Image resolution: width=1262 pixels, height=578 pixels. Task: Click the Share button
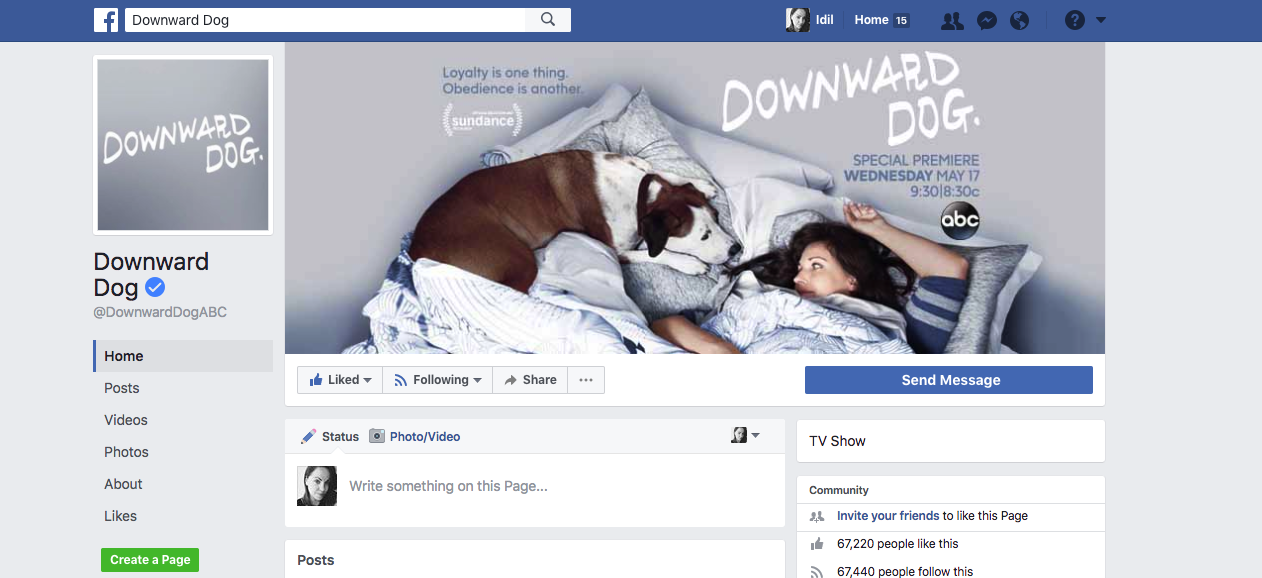click(530, 380)
